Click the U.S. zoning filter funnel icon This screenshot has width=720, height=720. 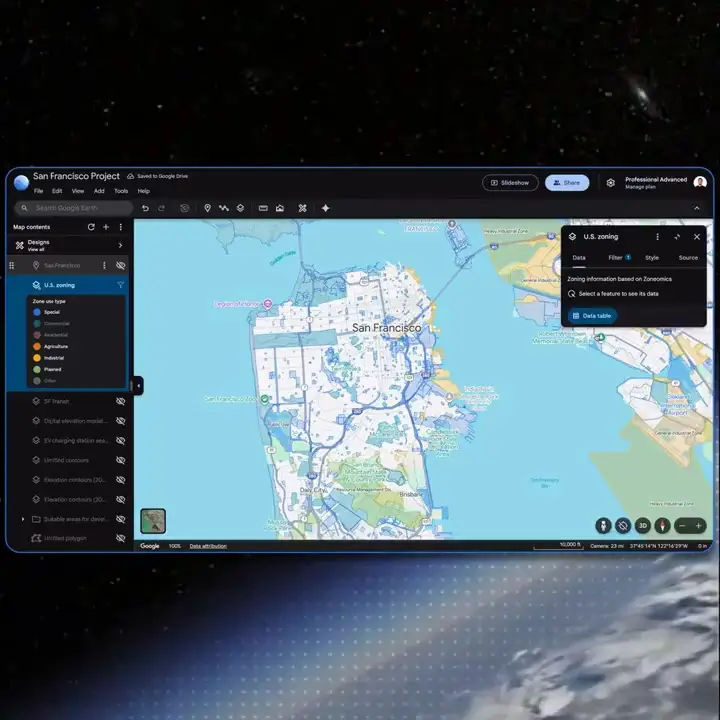[x=121, y=285]
